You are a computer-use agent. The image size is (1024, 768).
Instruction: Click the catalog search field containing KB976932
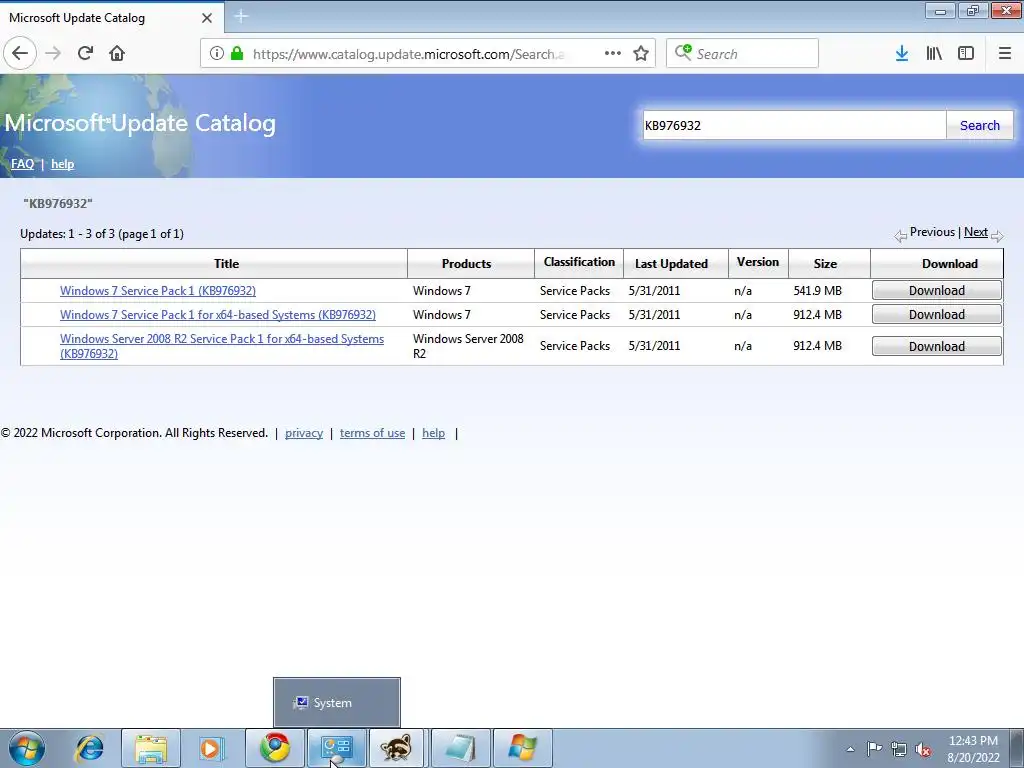pos(794,125)
